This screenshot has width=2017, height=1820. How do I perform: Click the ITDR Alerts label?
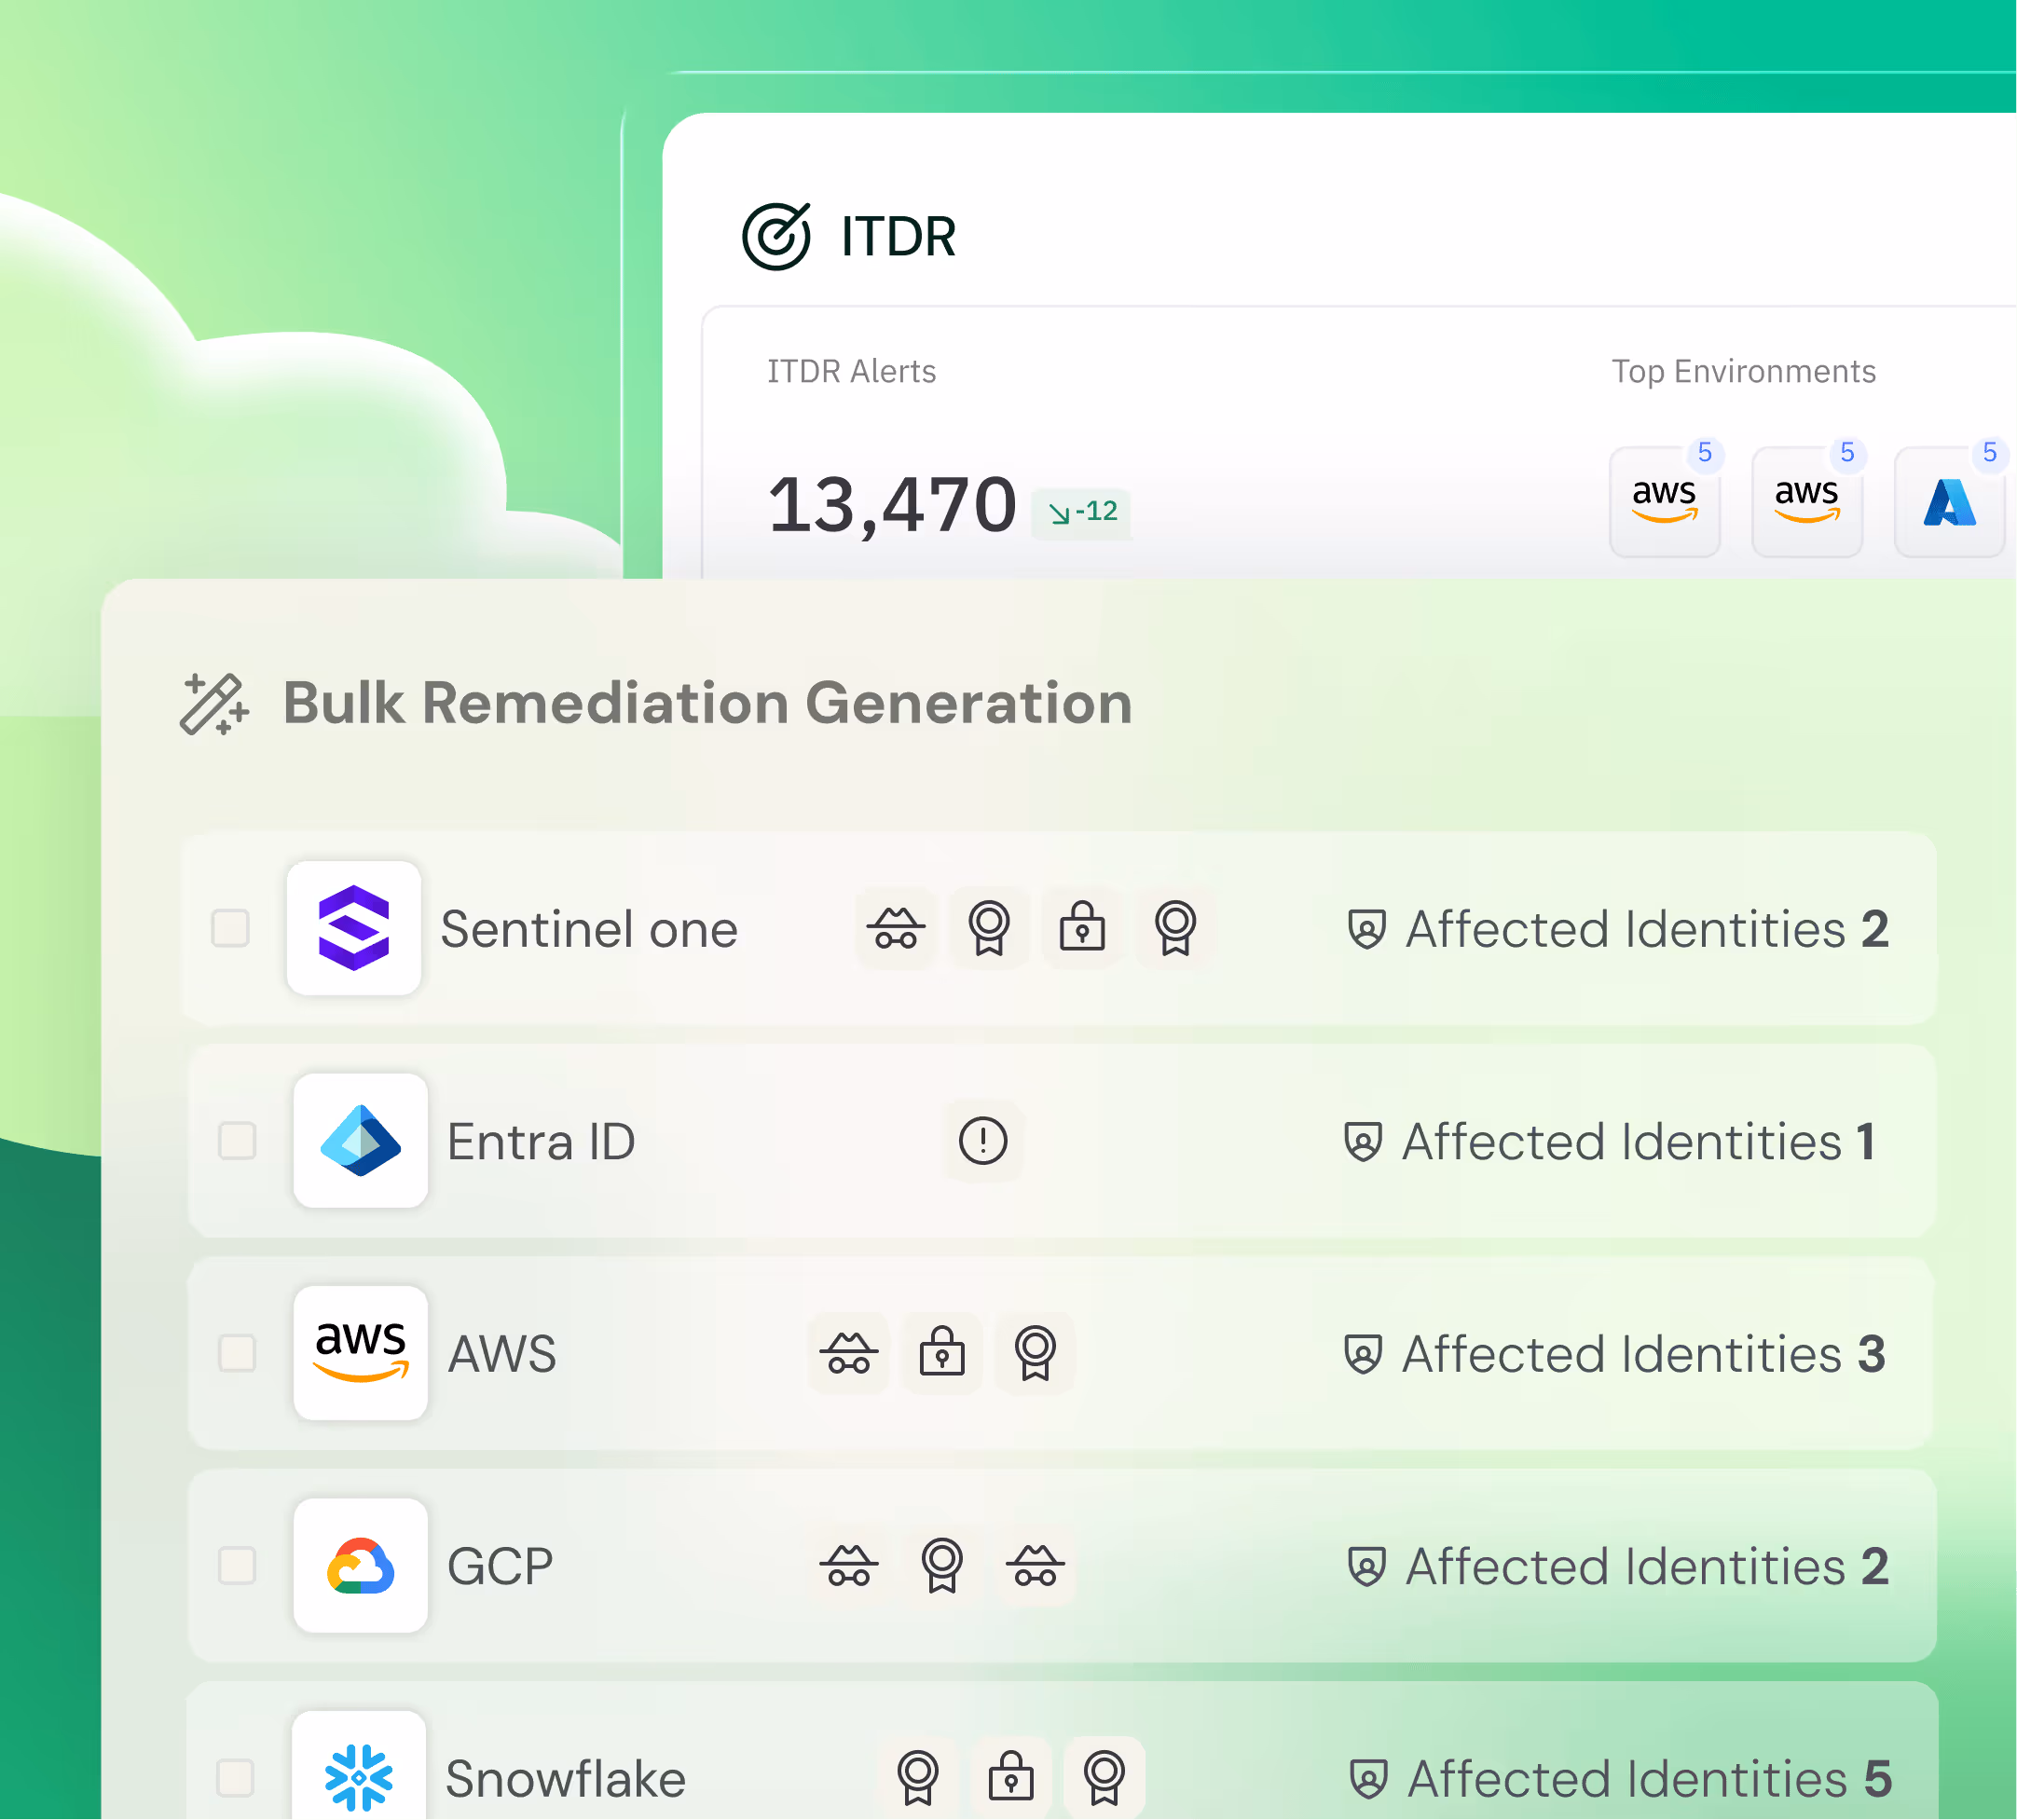[x=851, y=372]
